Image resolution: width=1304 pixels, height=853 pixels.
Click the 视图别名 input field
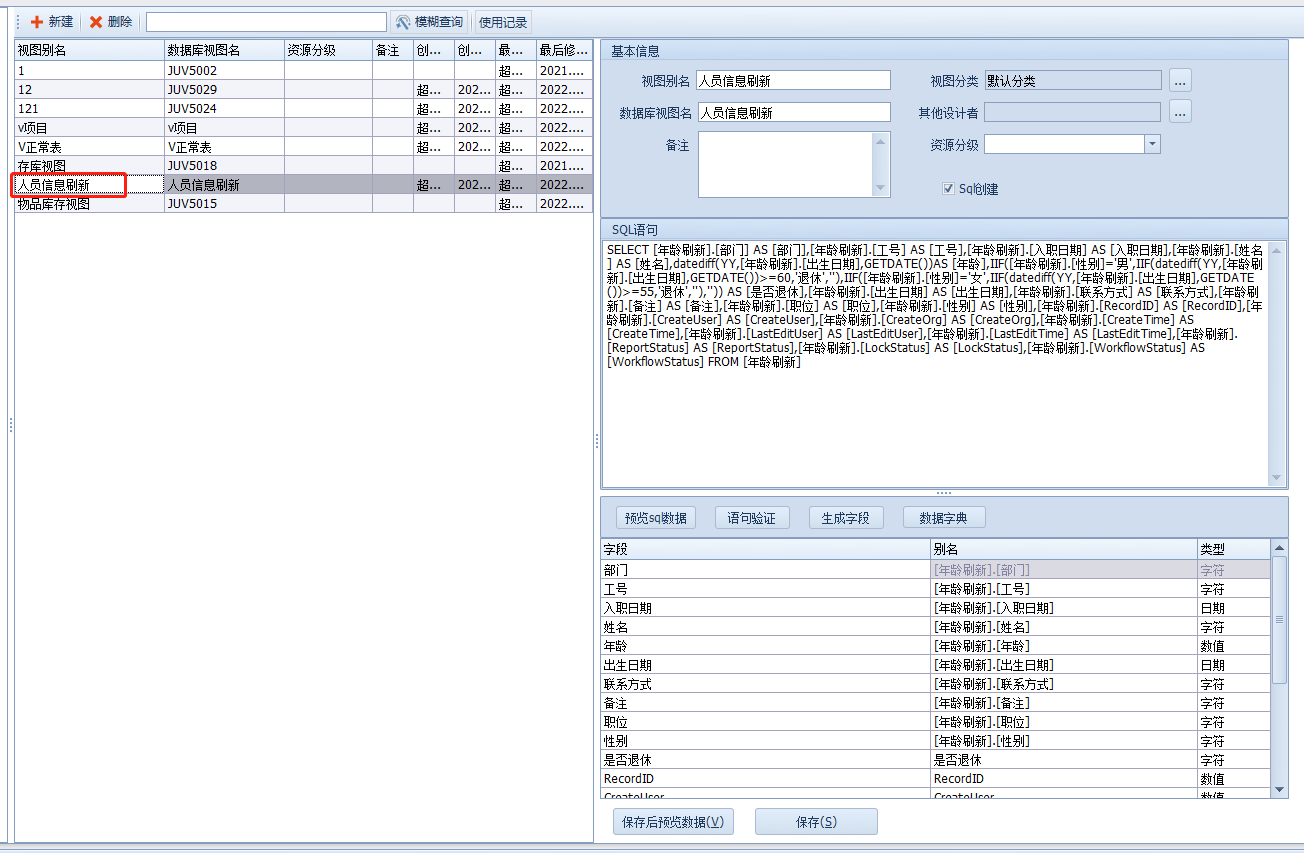point(793,80)
